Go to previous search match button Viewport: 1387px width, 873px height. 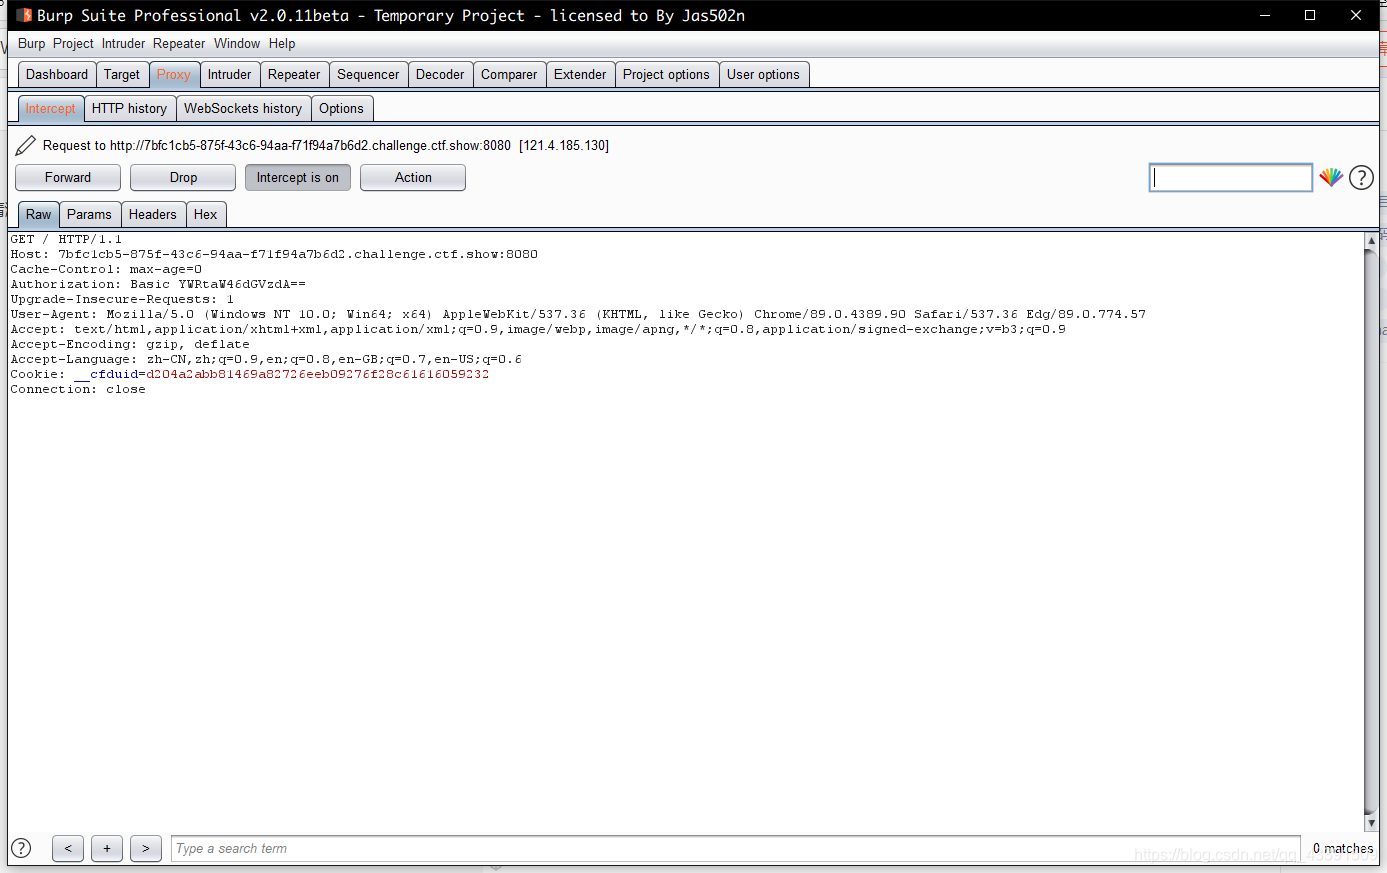pos(68,848)
